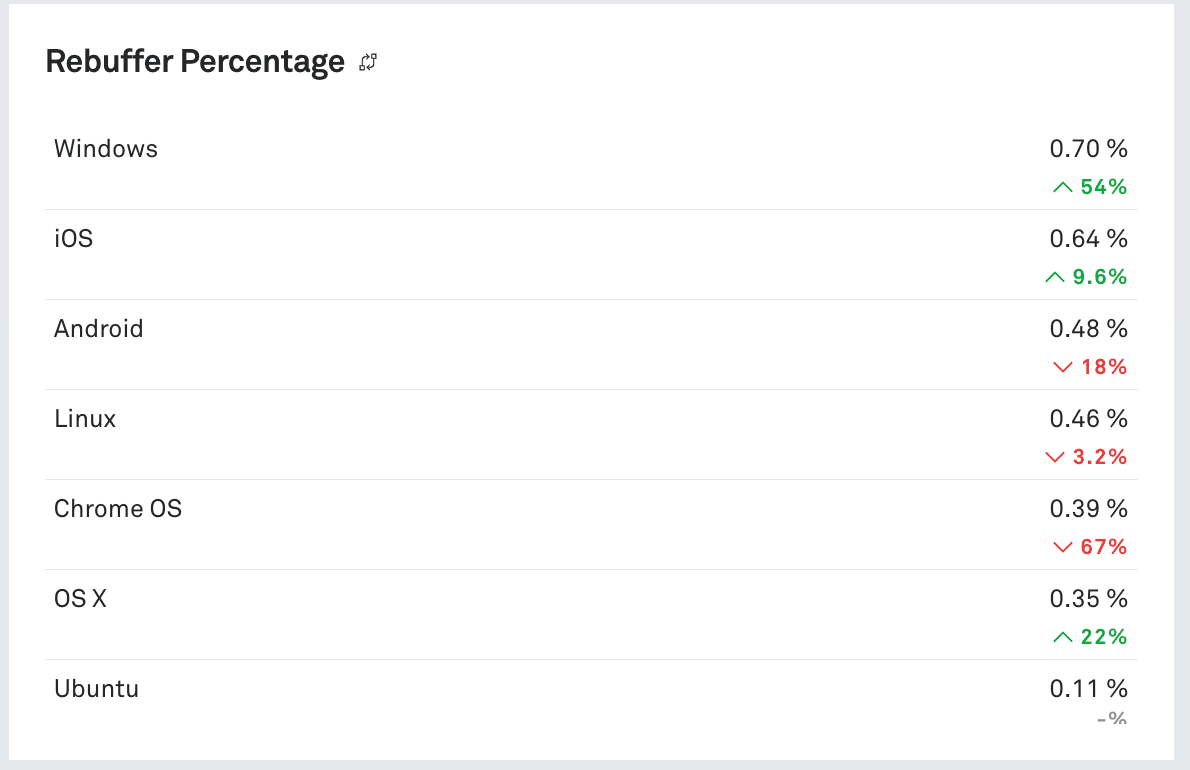
Task: Select the Linux row label
Action: (x=85, y=419)
